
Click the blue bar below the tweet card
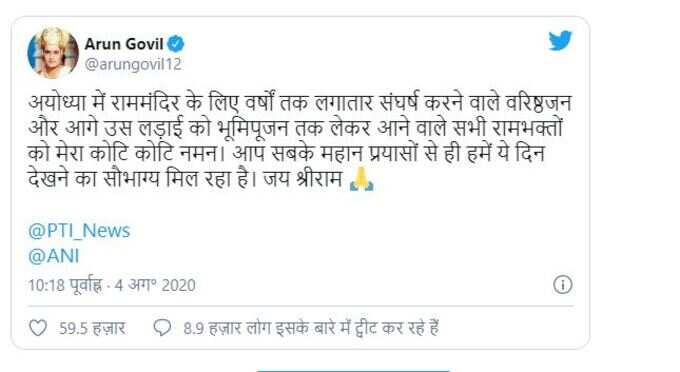(x=353, y=370)
